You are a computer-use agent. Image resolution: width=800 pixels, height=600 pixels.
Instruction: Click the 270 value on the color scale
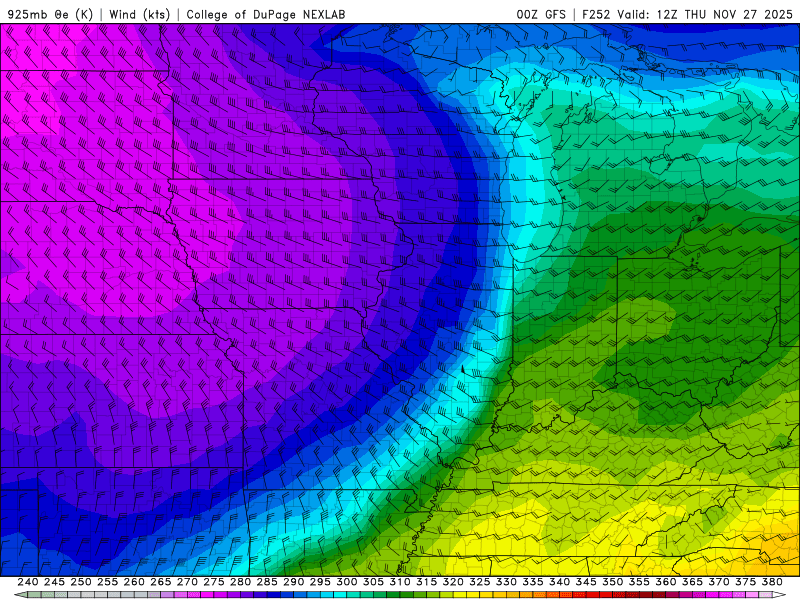coord(187,582)
